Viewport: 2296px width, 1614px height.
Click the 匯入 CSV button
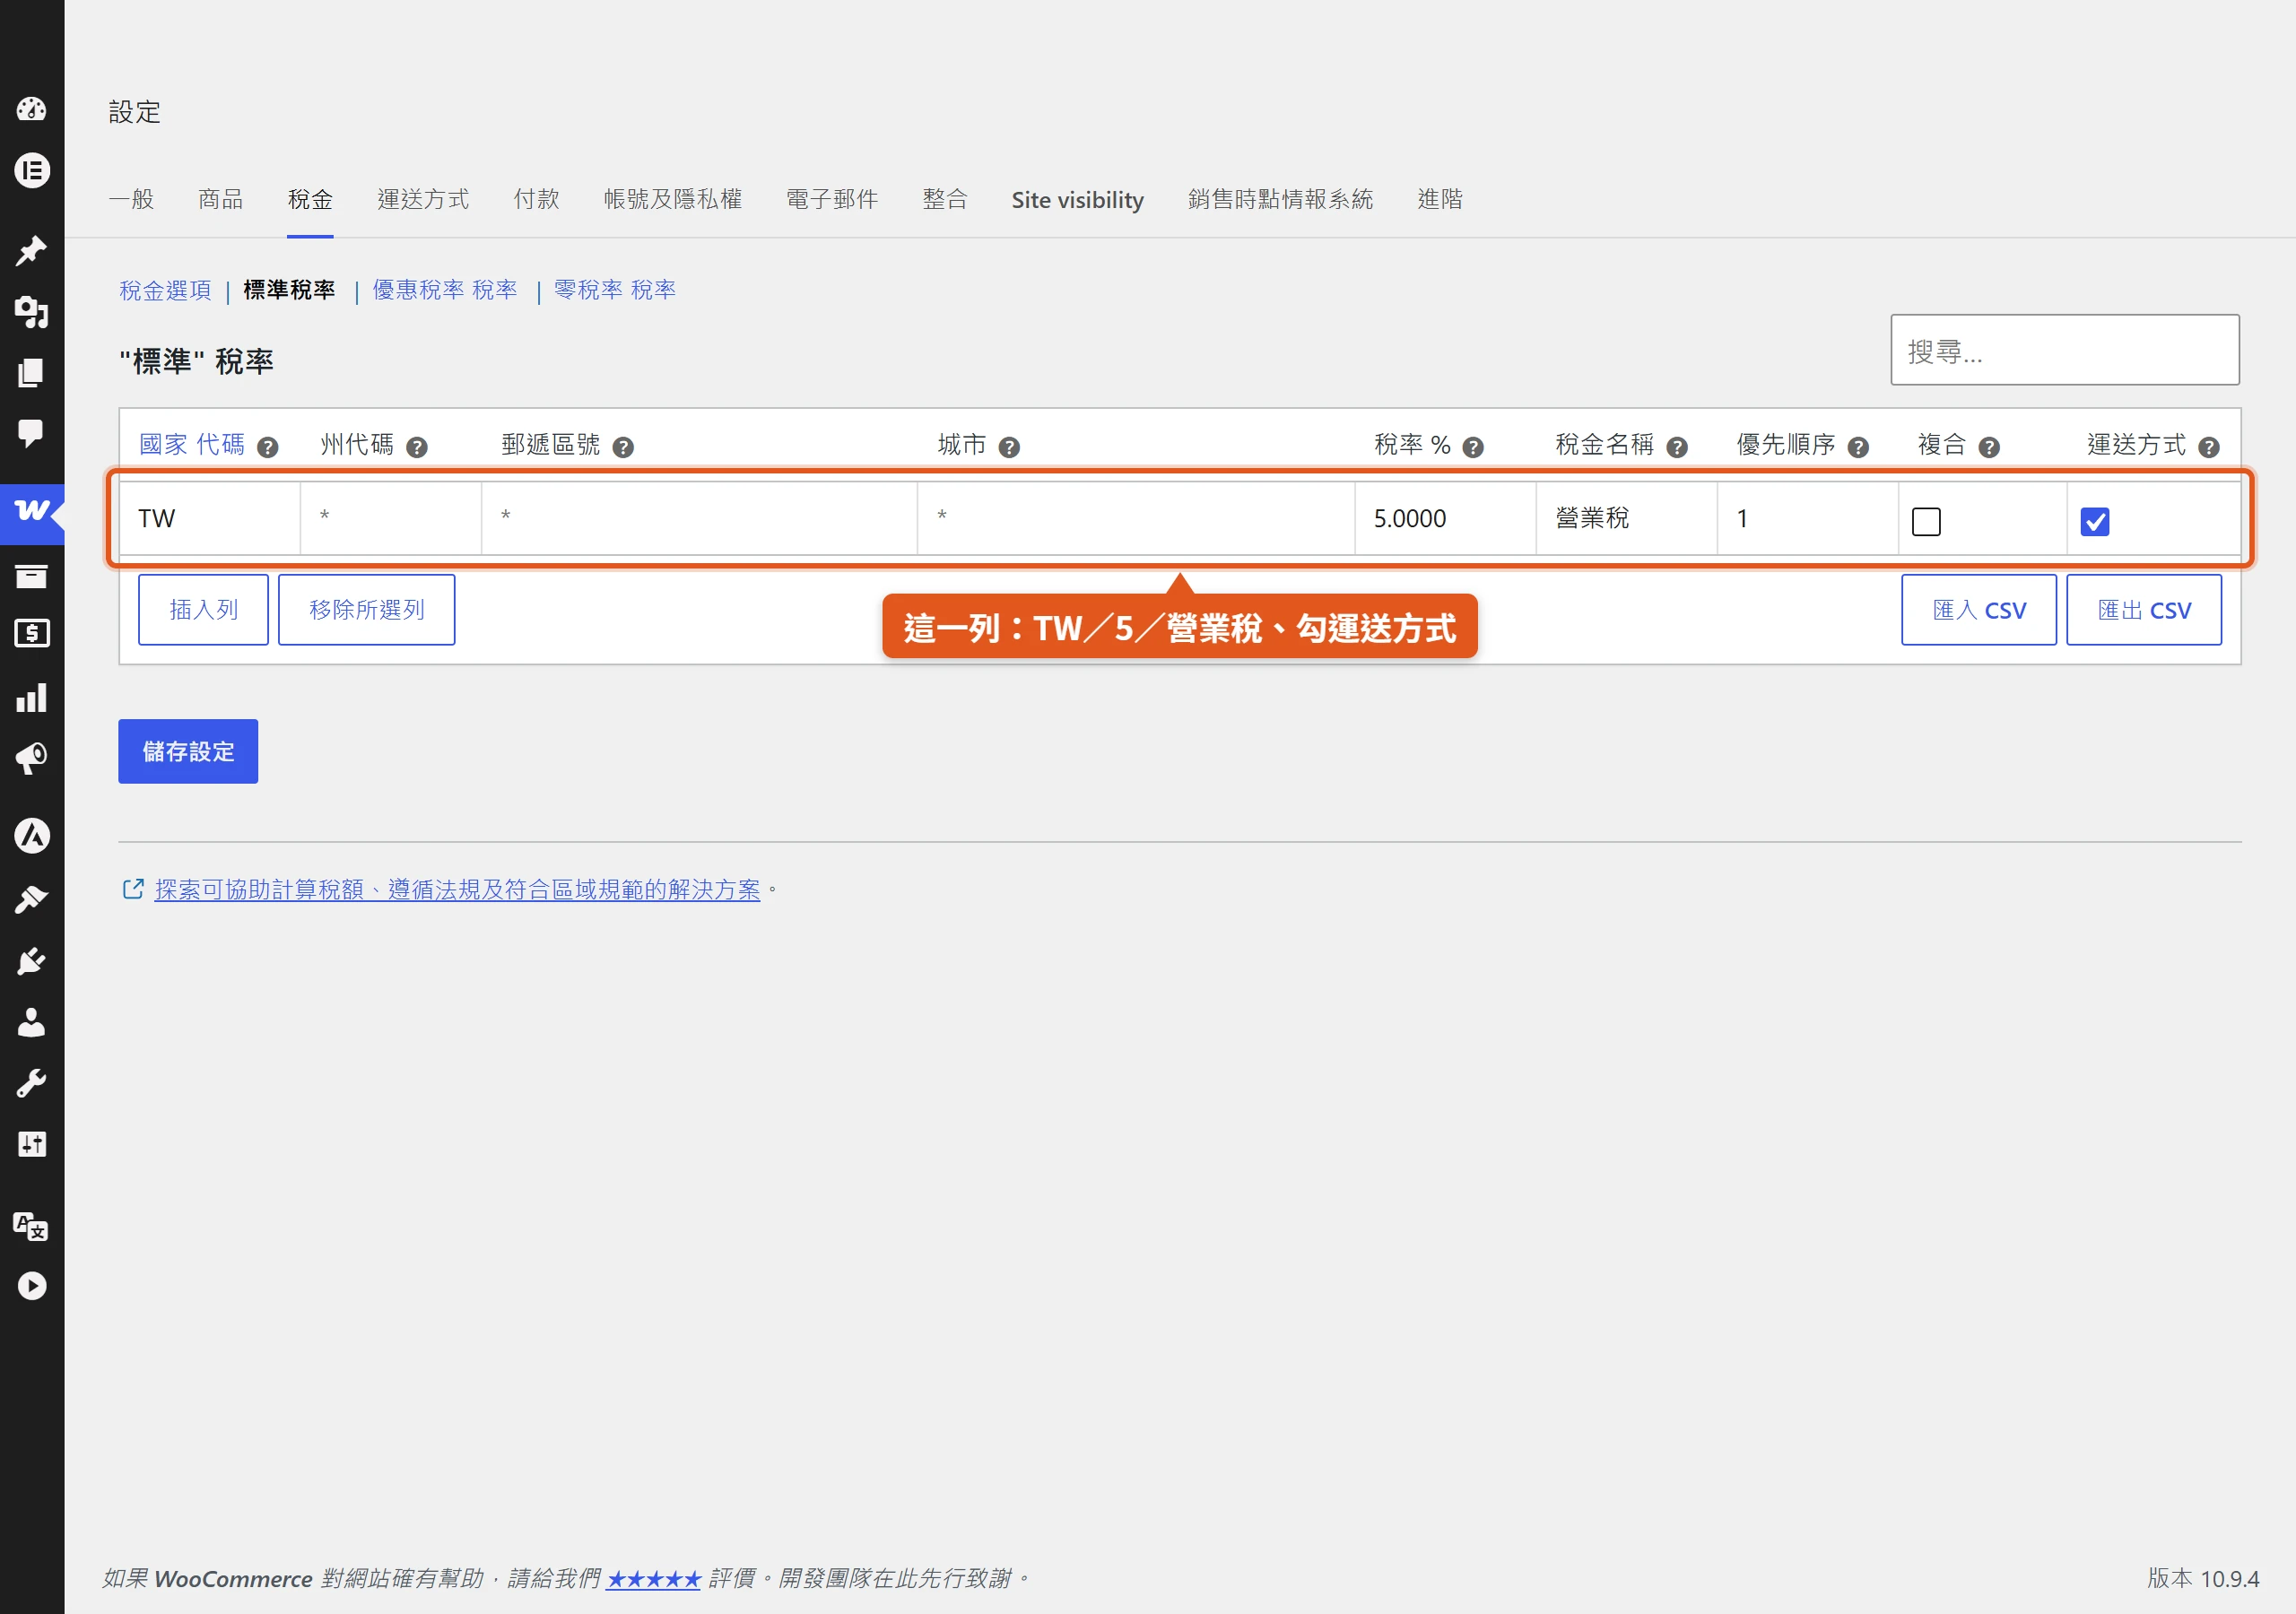1978,609
